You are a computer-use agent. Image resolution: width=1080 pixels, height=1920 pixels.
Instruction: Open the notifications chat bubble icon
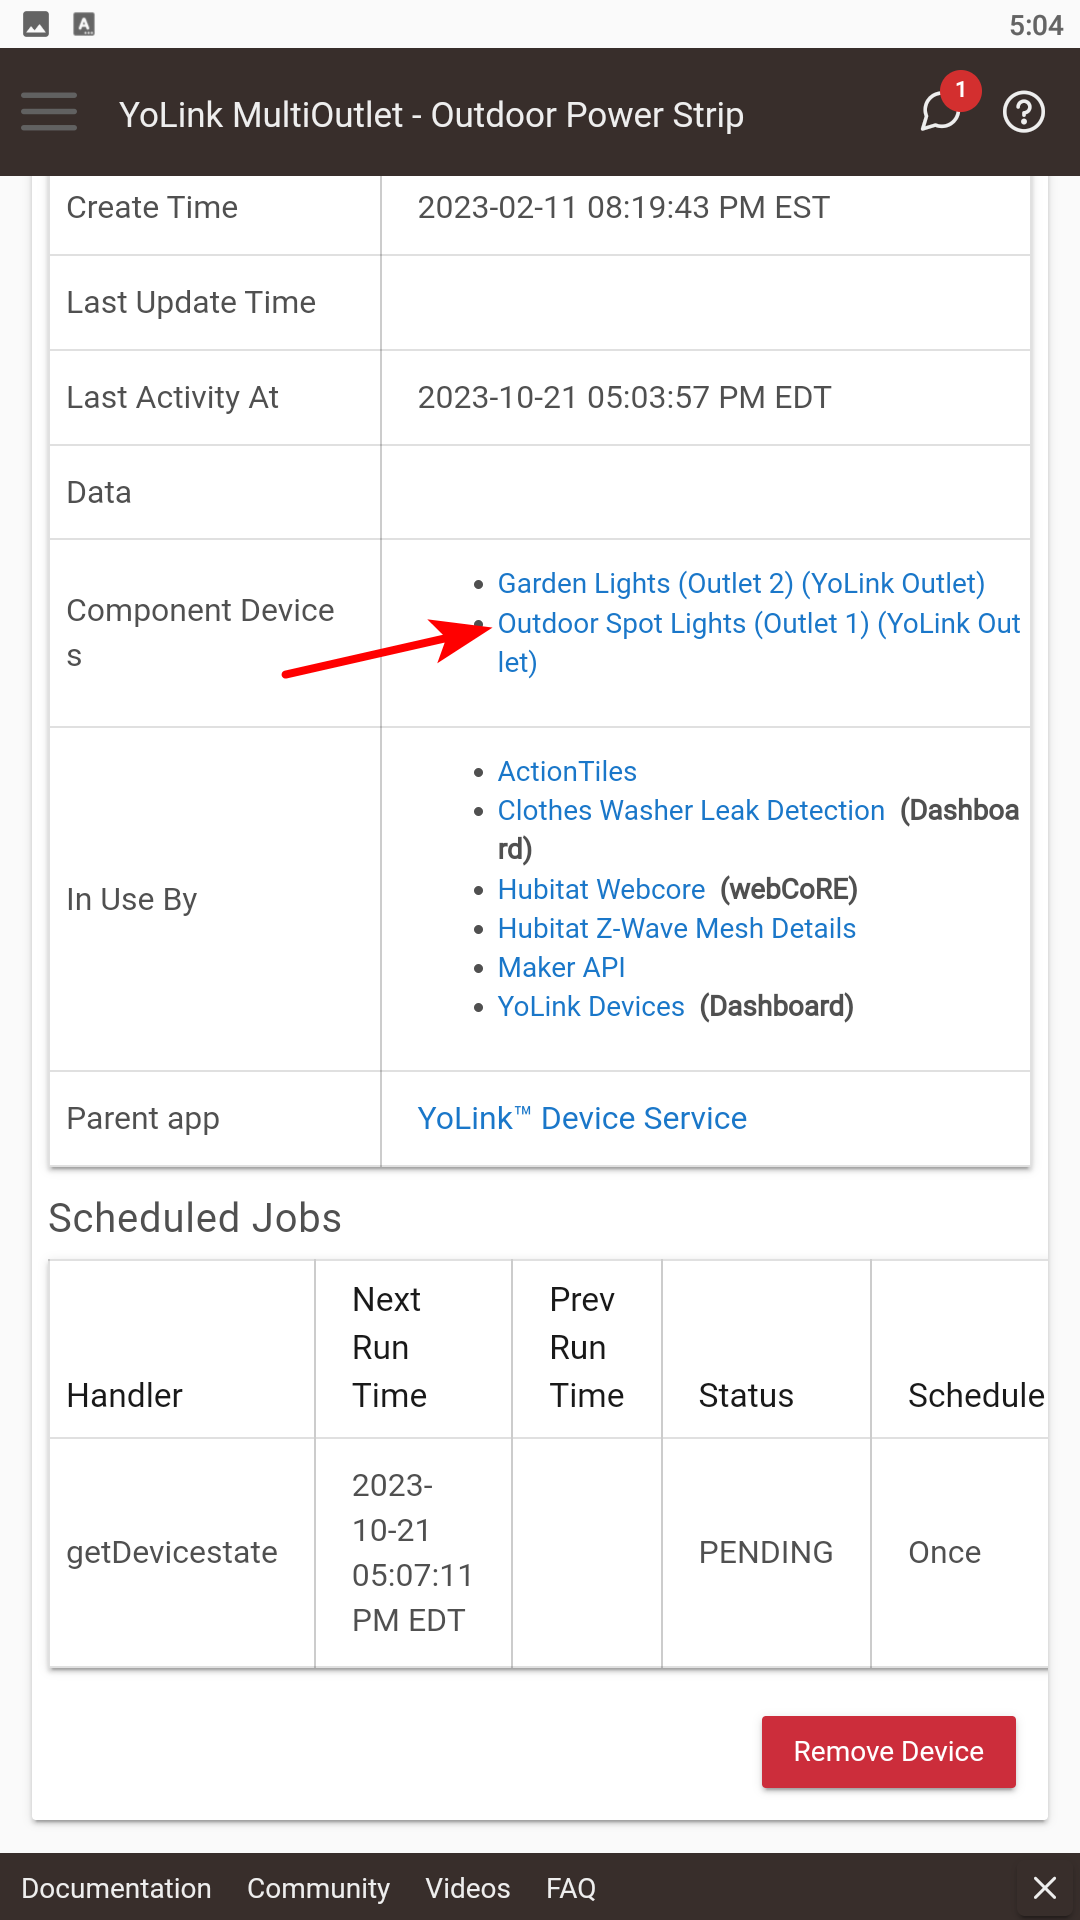tap(941, 111)
